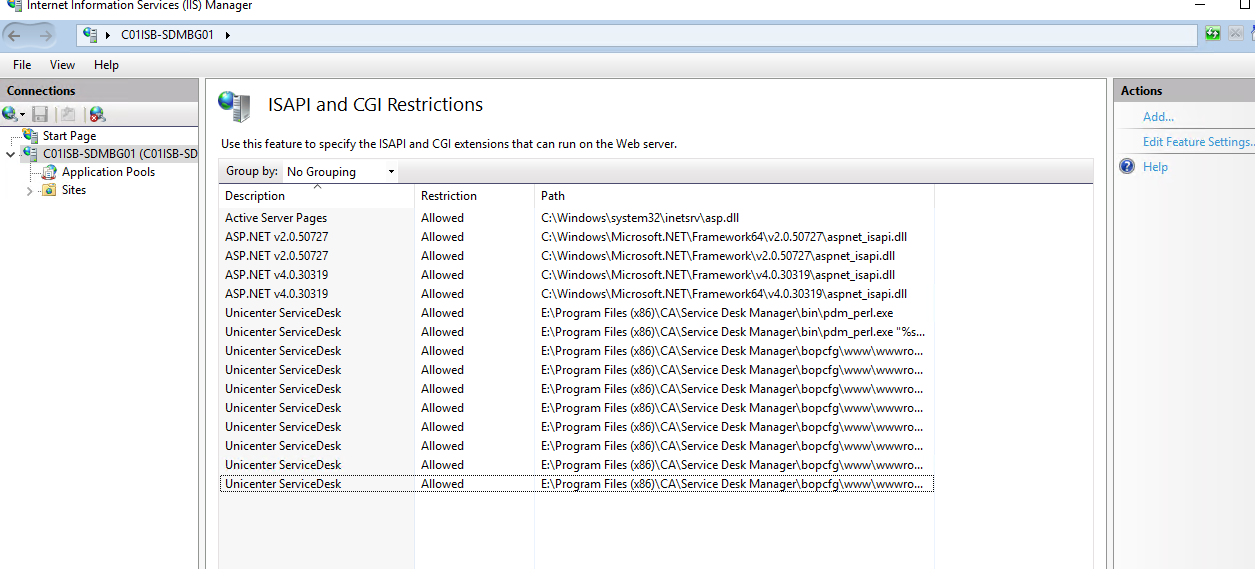
Task: Click the Delete Connection icon with red X
Action: (x=97, y=114)
